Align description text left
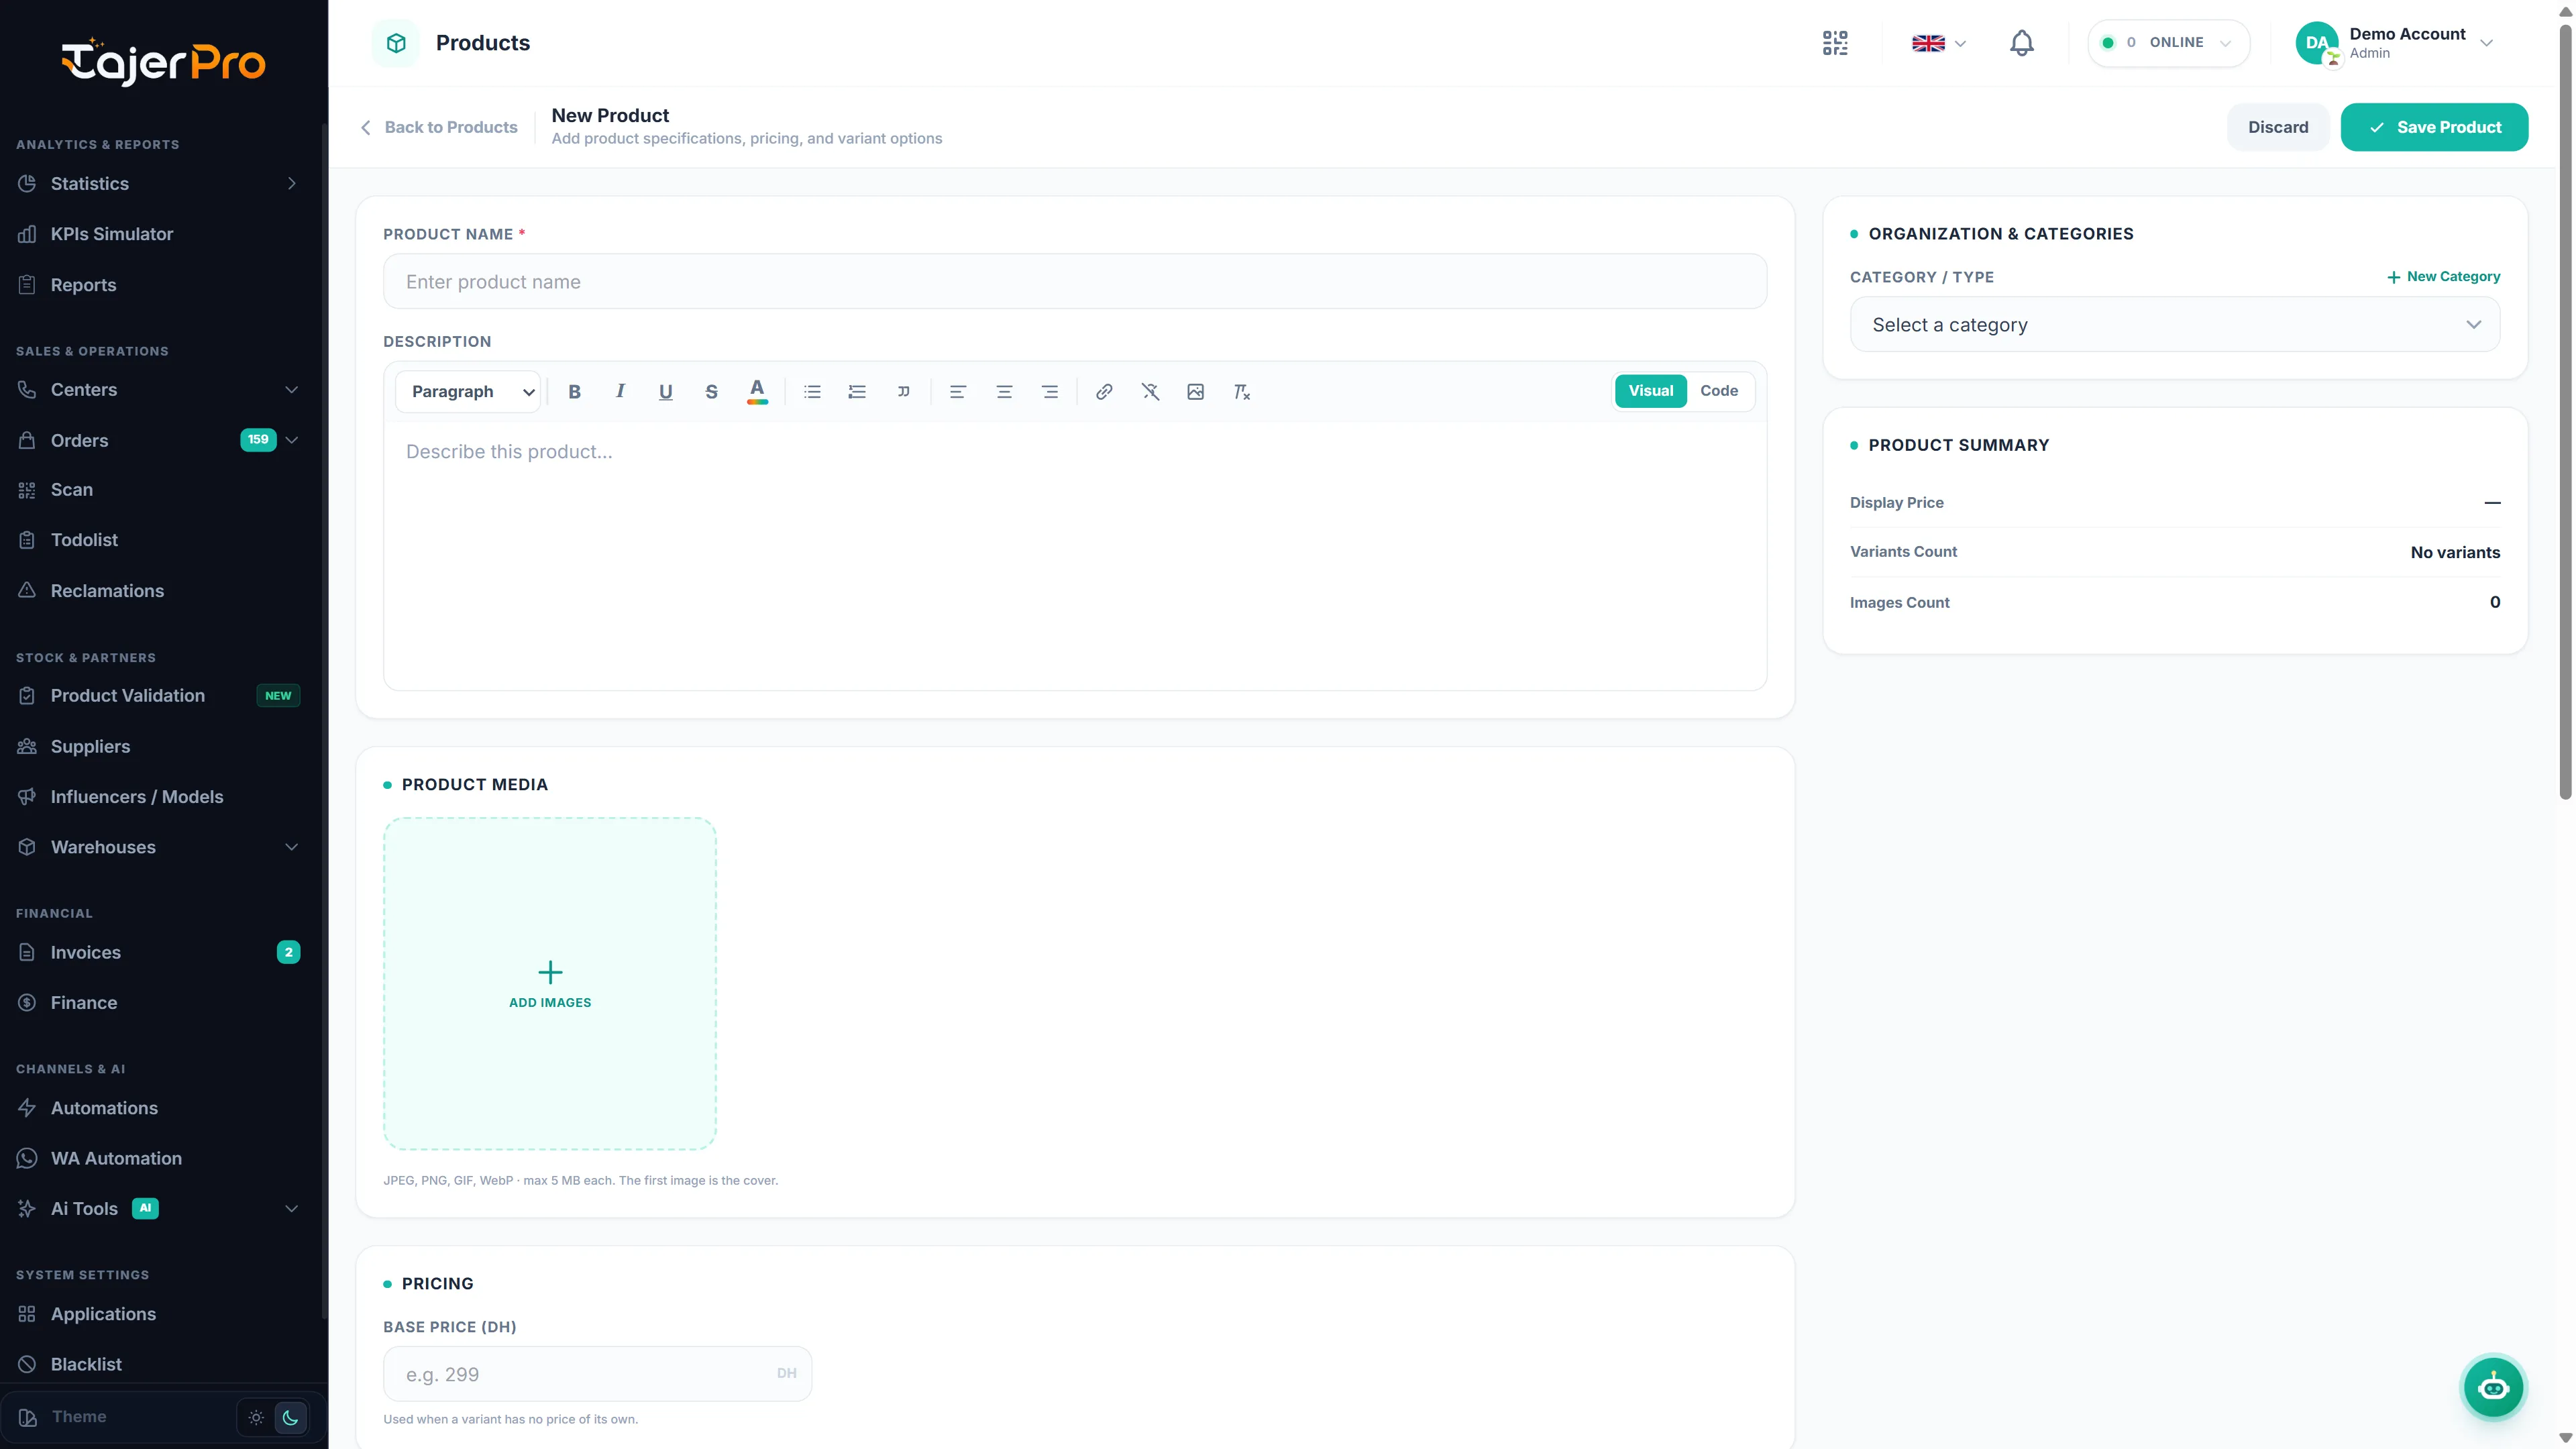 tap(958, 391)
